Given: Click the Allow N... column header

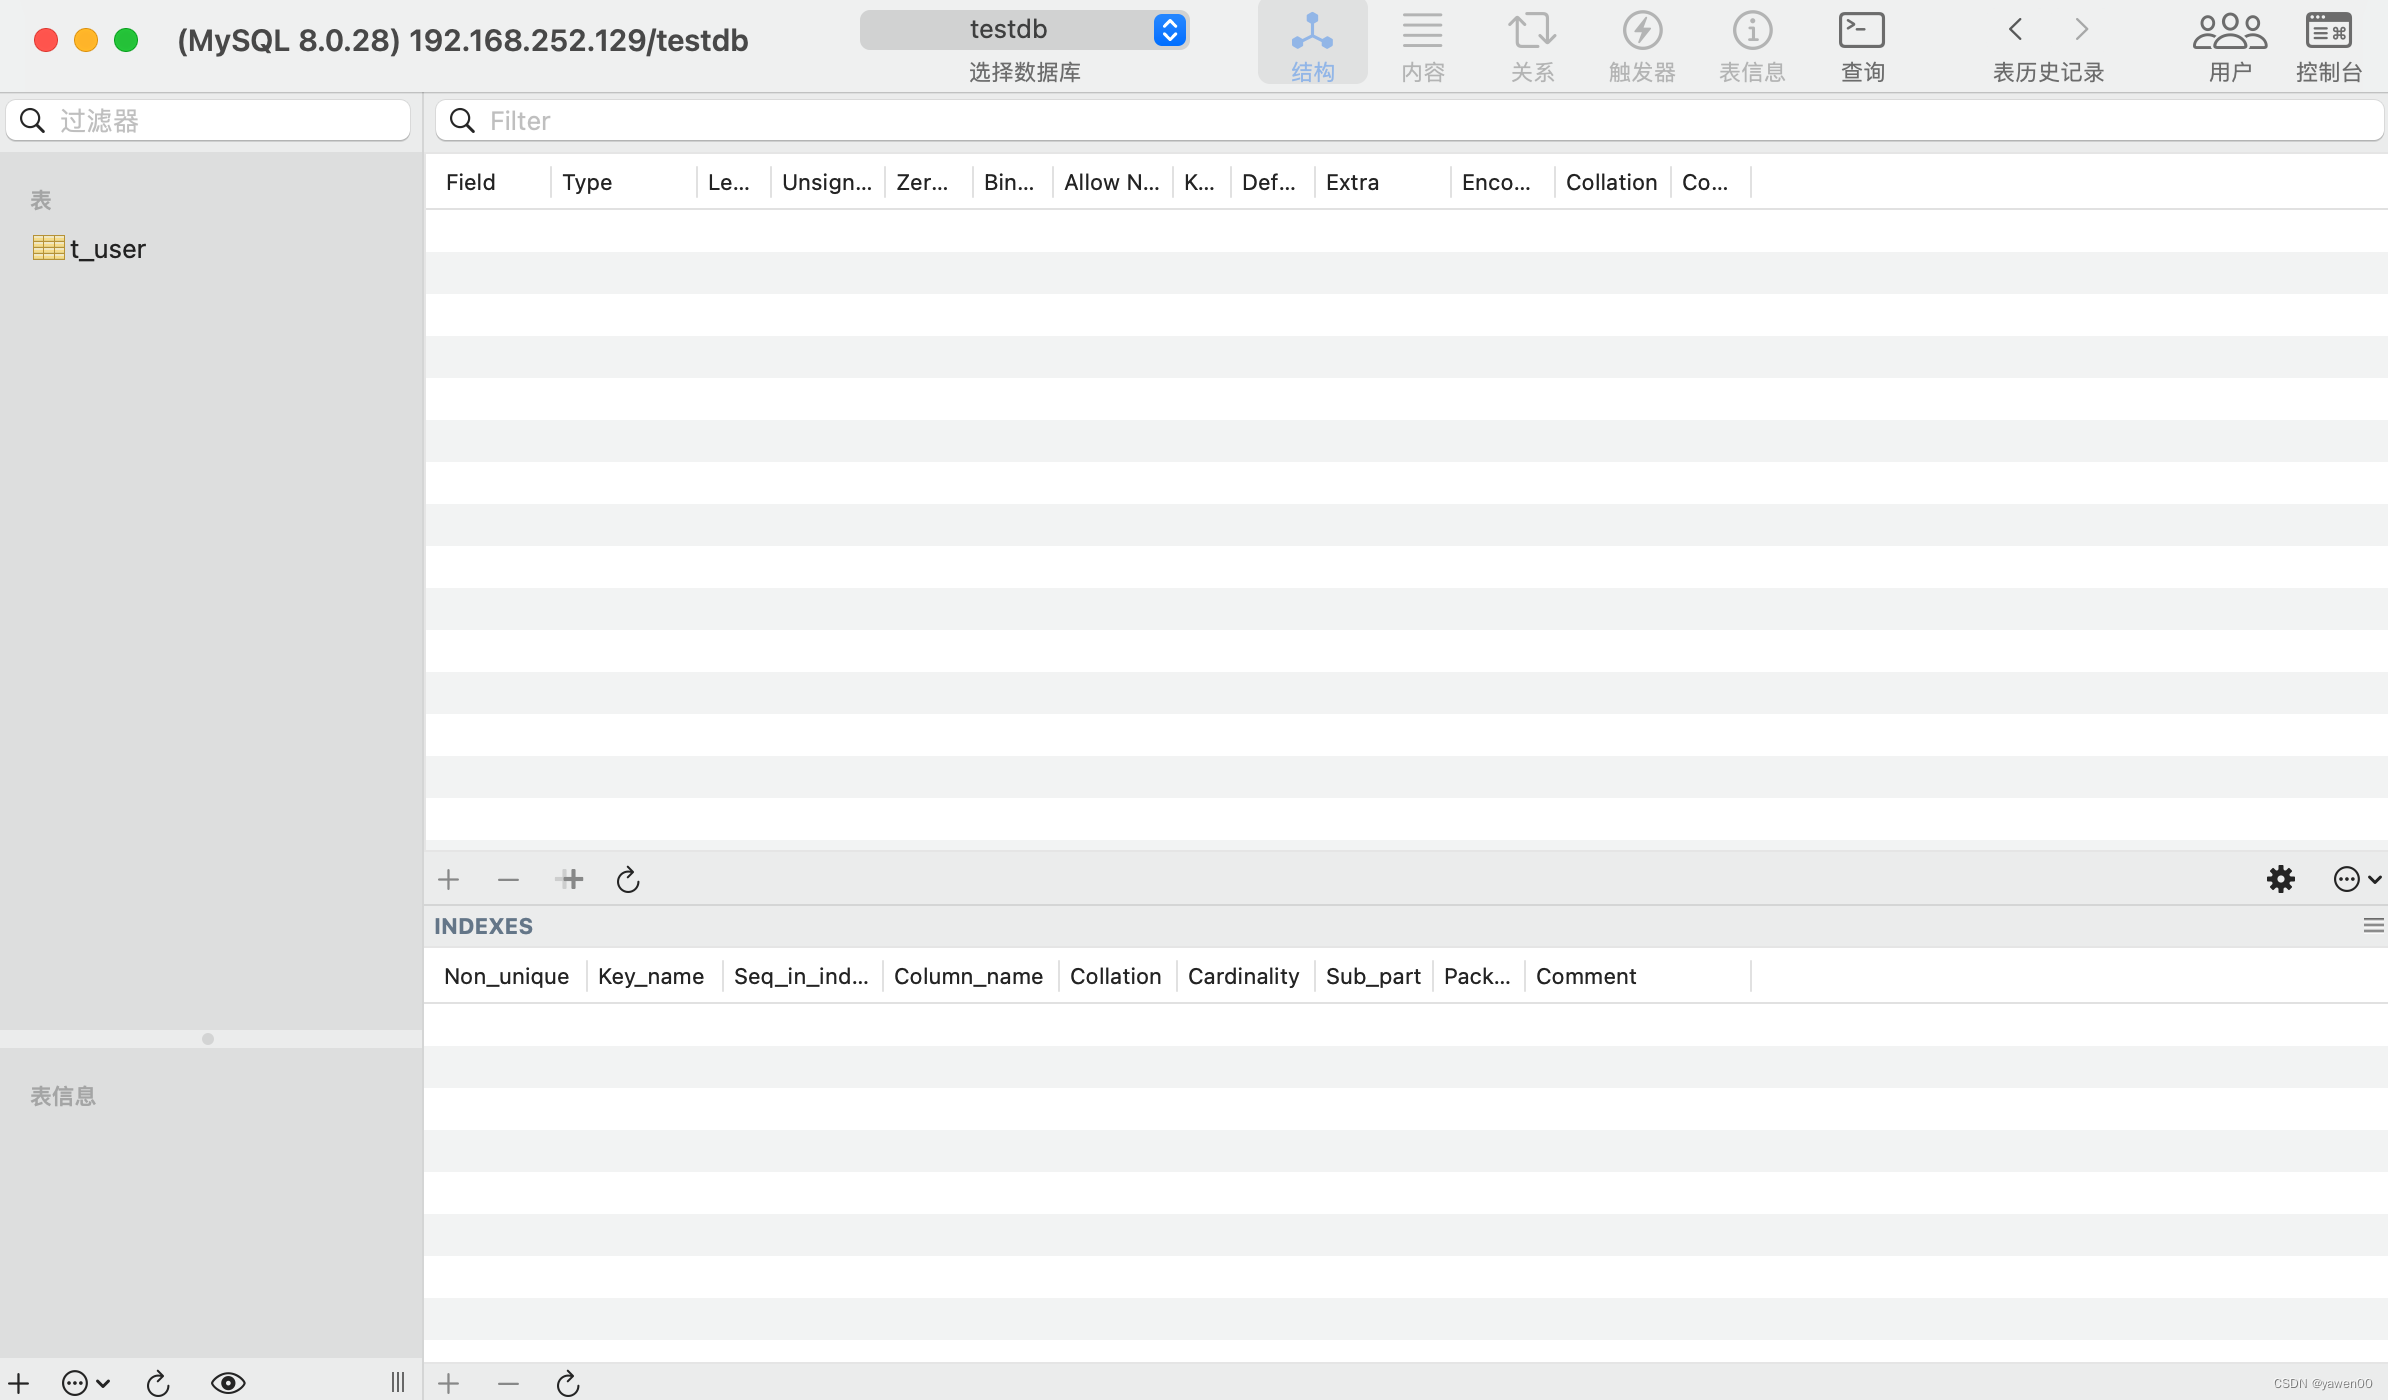Looking at the screenshot, I should click(1112, 182).
